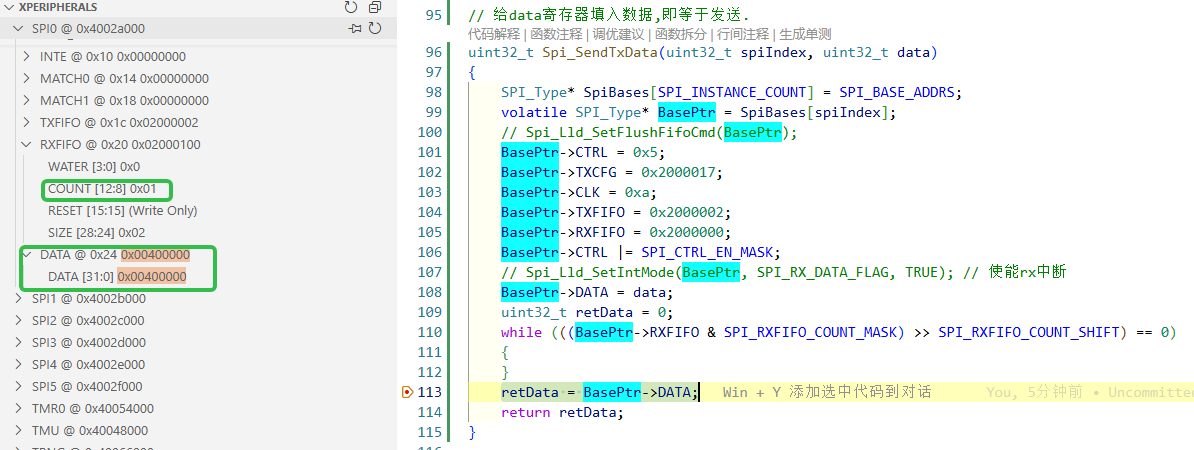
Task: Collapse the XPERIPHERALS section
Action: pyautogui.click(x=9, y=7)
